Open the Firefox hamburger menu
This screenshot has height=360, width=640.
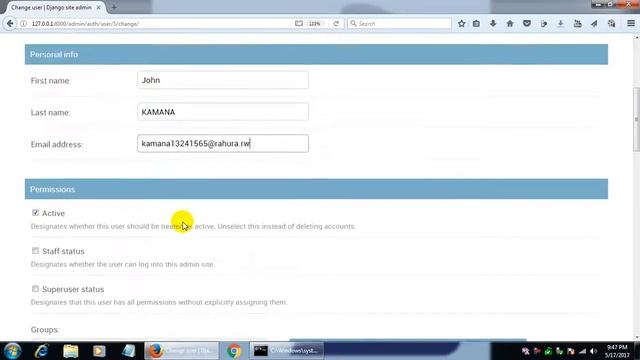click(631, 24)
